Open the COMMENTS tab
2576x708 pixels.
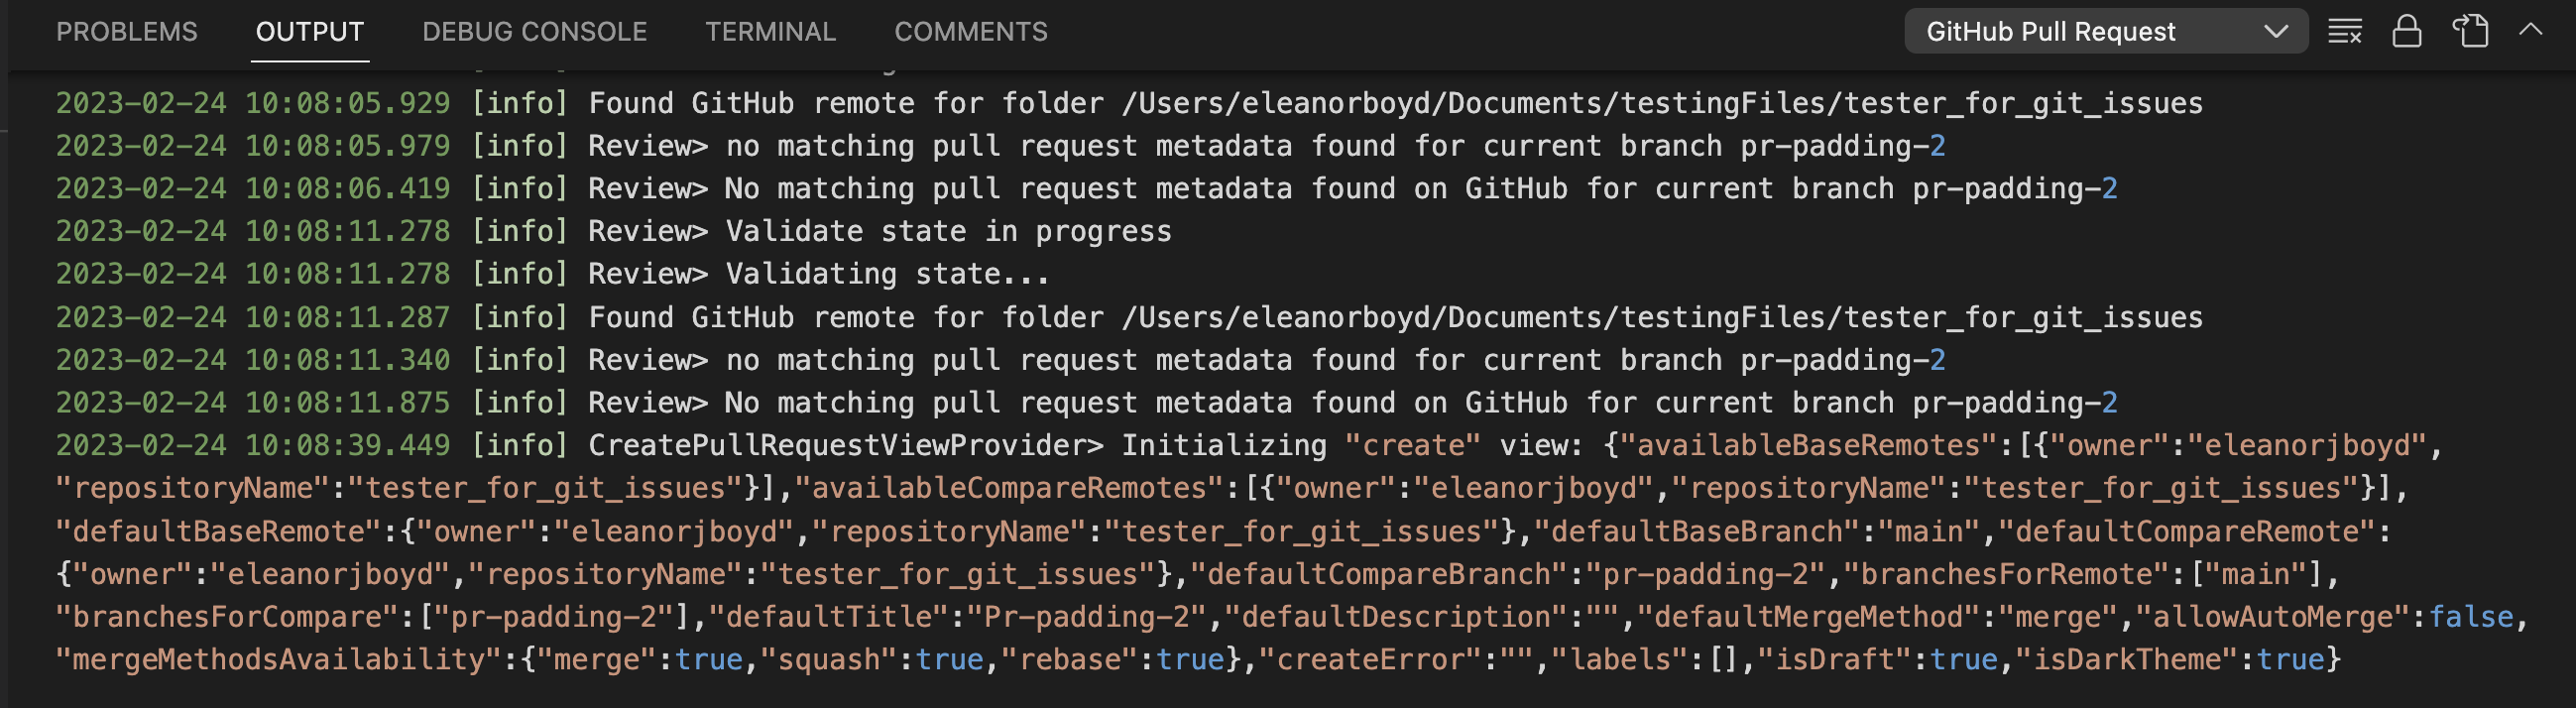[971, 31]
